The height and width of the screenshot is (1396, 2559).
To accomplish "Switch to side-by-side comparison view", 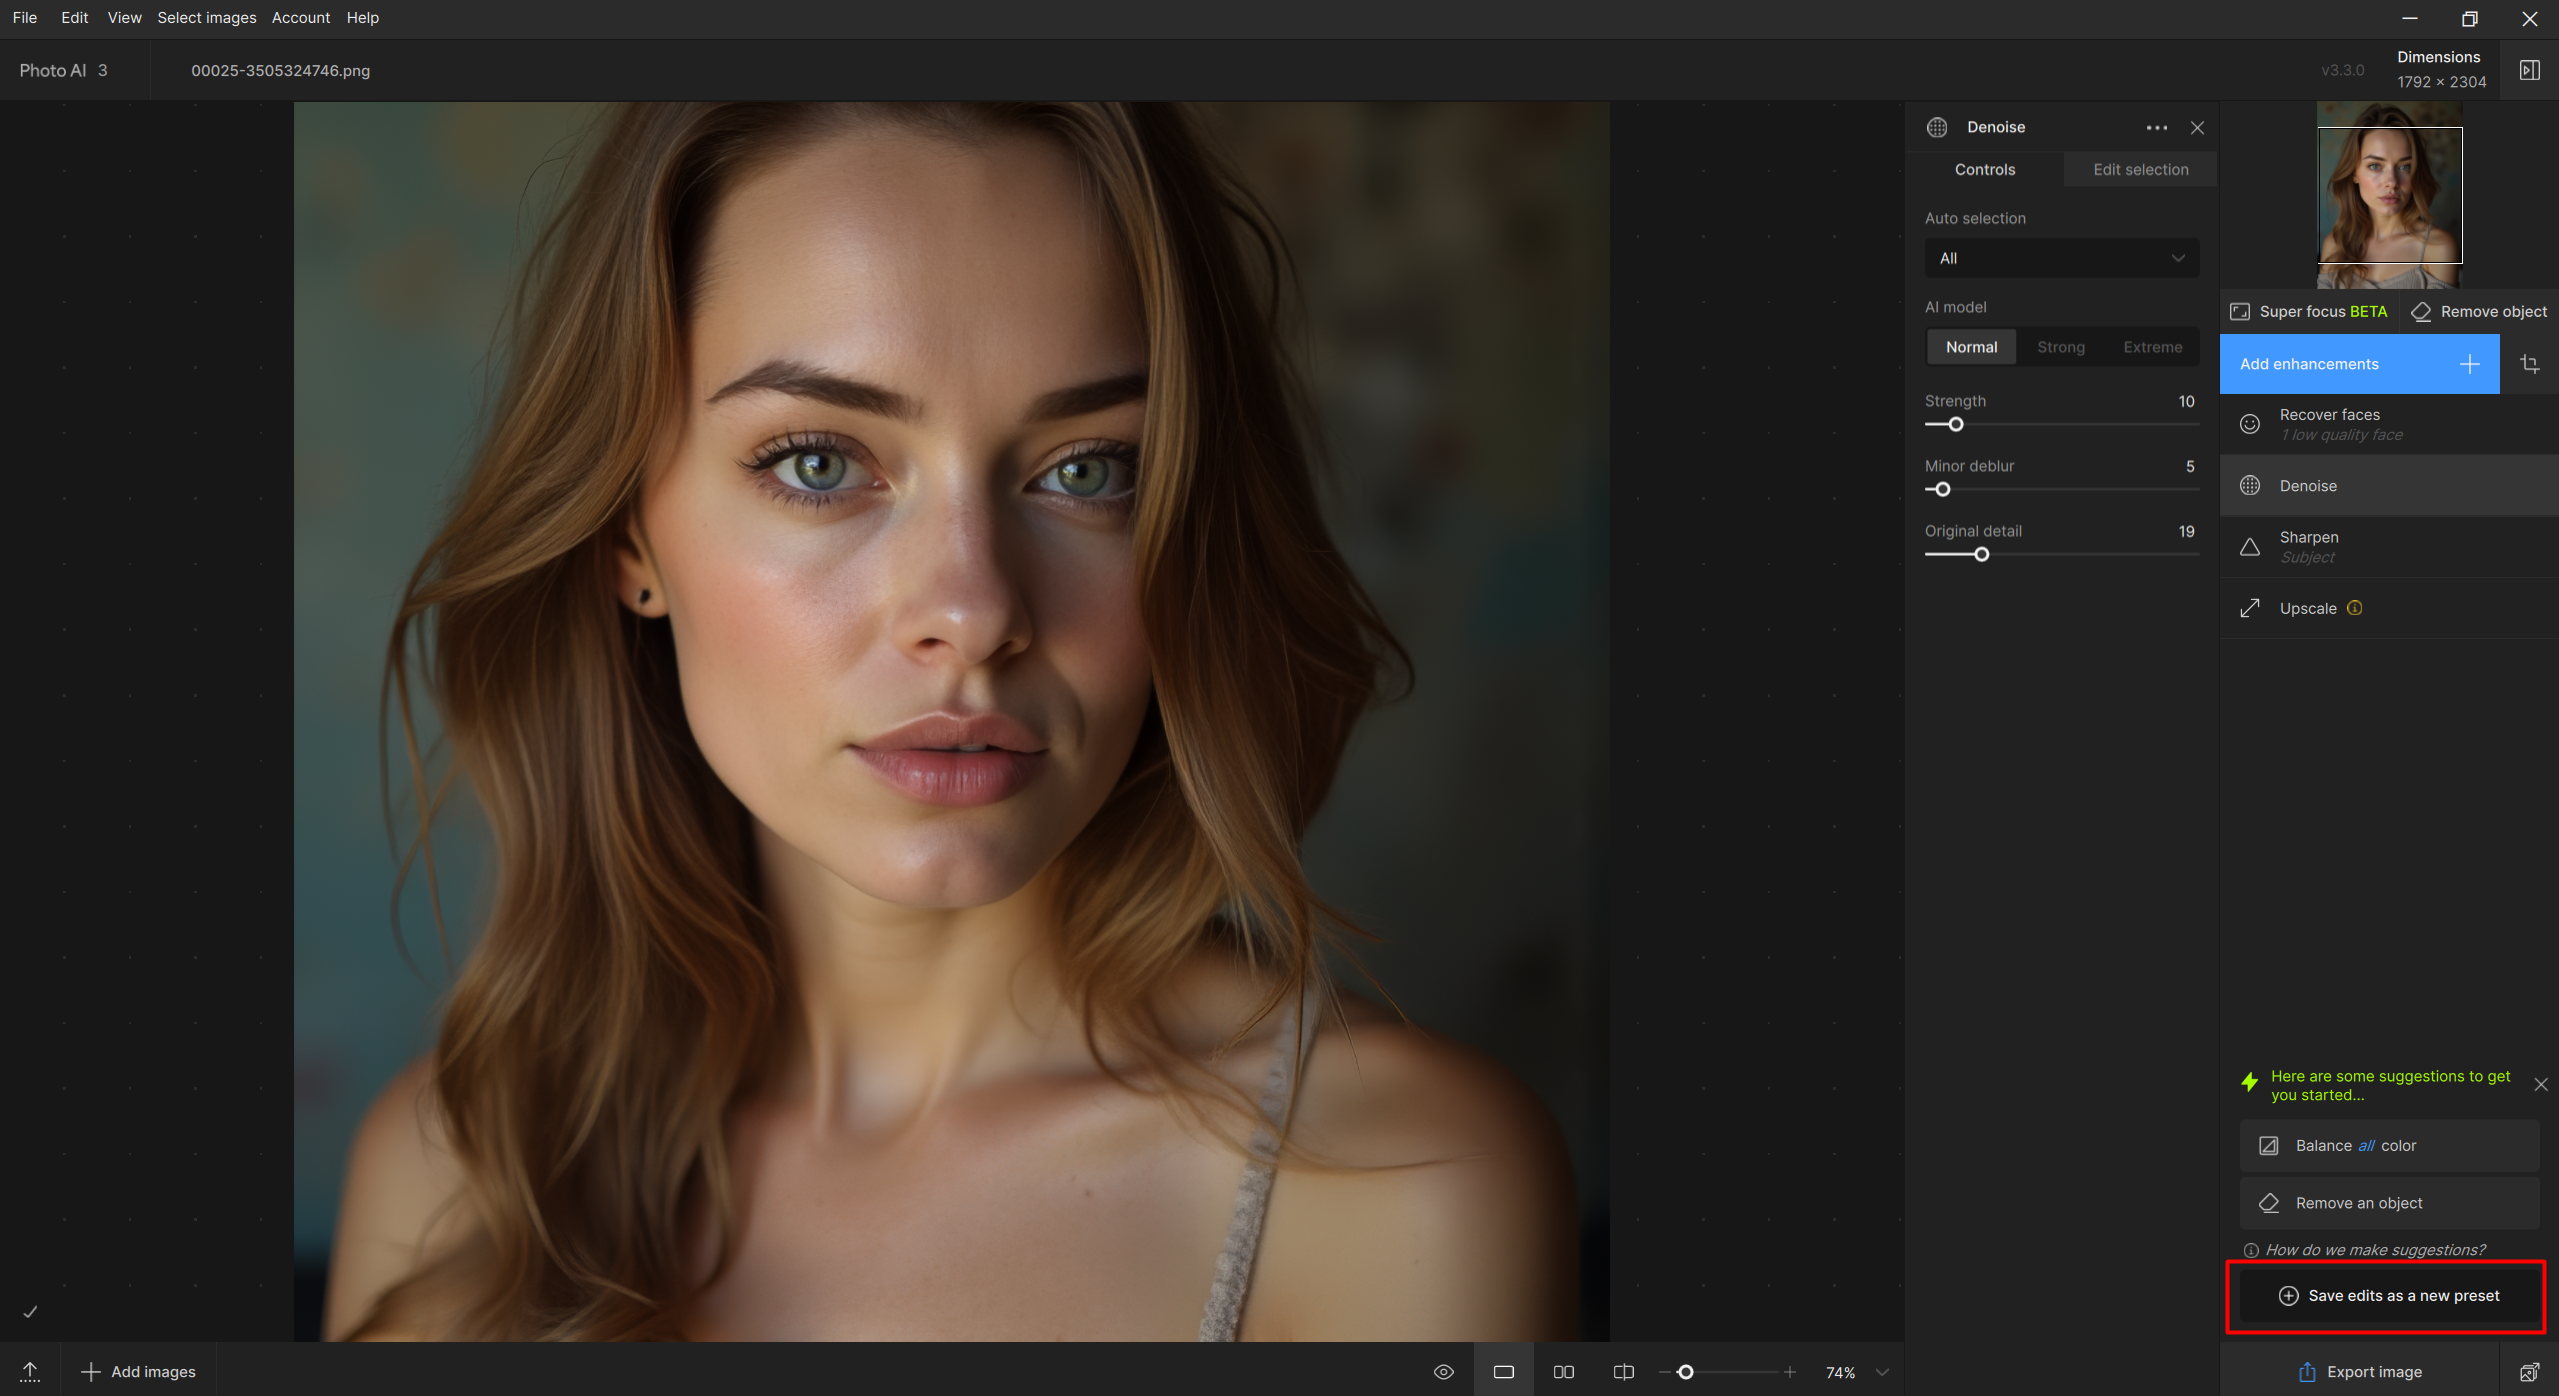I will click(x=1564, y=1372).
